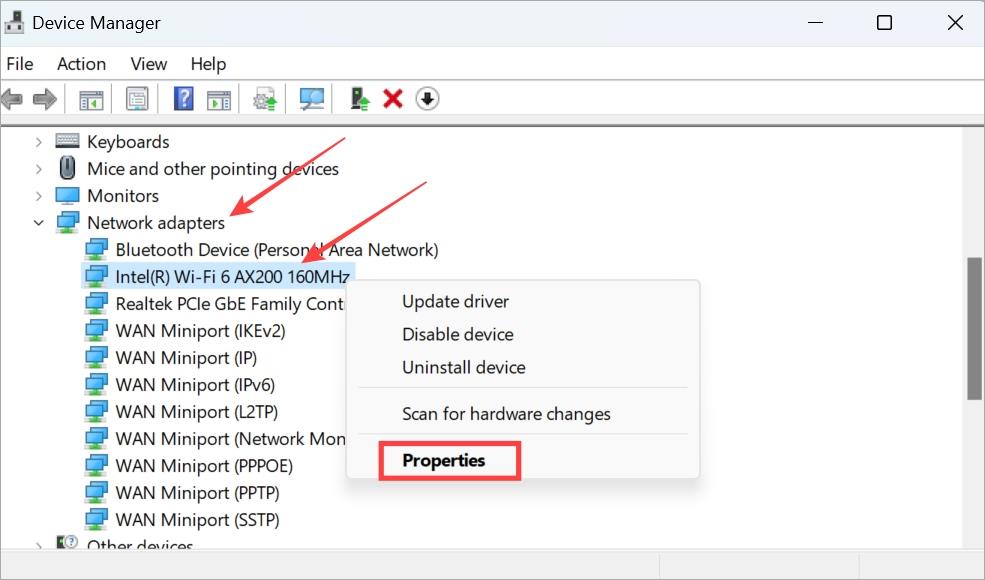The image size is (985, 580).
Task: Click the mouse icon beside Mice and other pointing devices
Action: (x=67, y=168)
